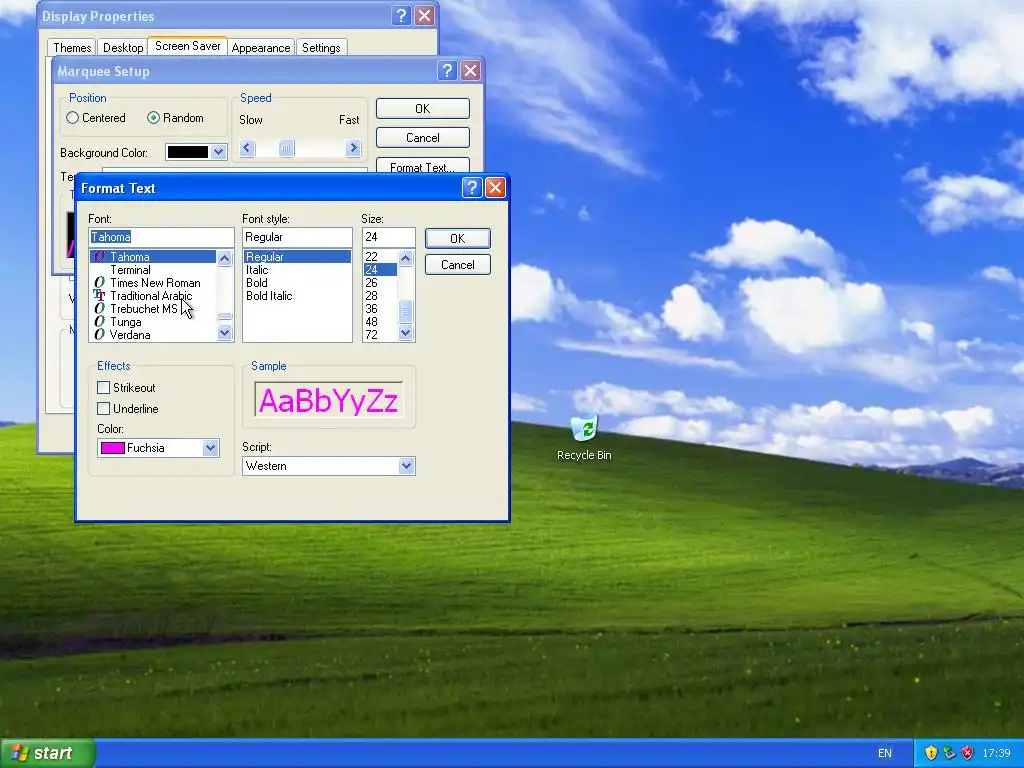
Task: Select Traditional Arabic font
Action: click(151, 296)
